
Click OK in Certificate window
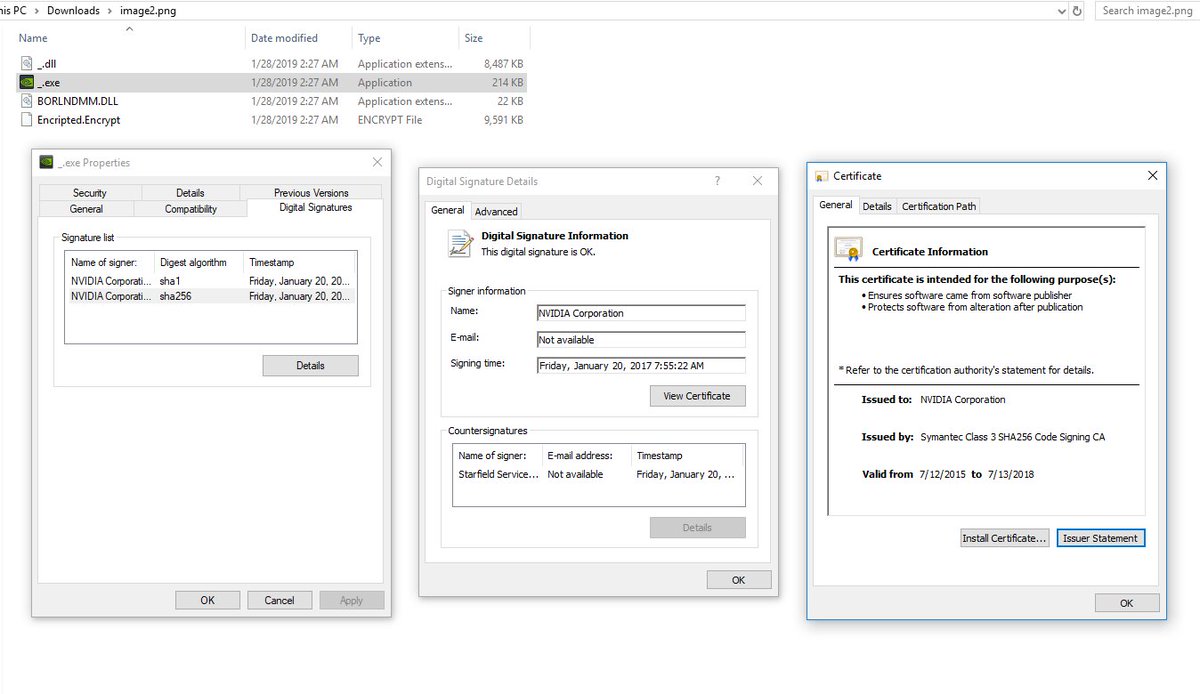click(1126, 603)
